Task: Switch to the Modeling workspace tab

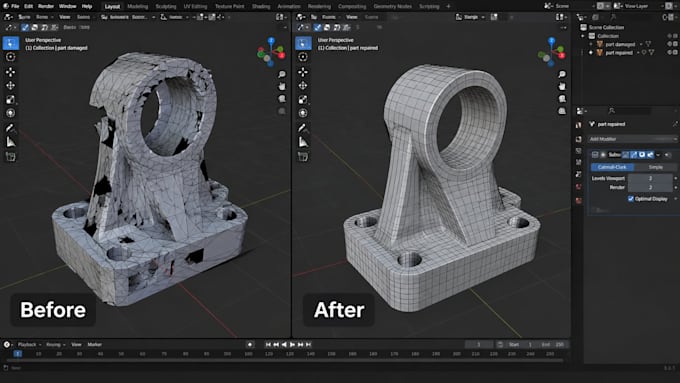Action: click(137, 7)
